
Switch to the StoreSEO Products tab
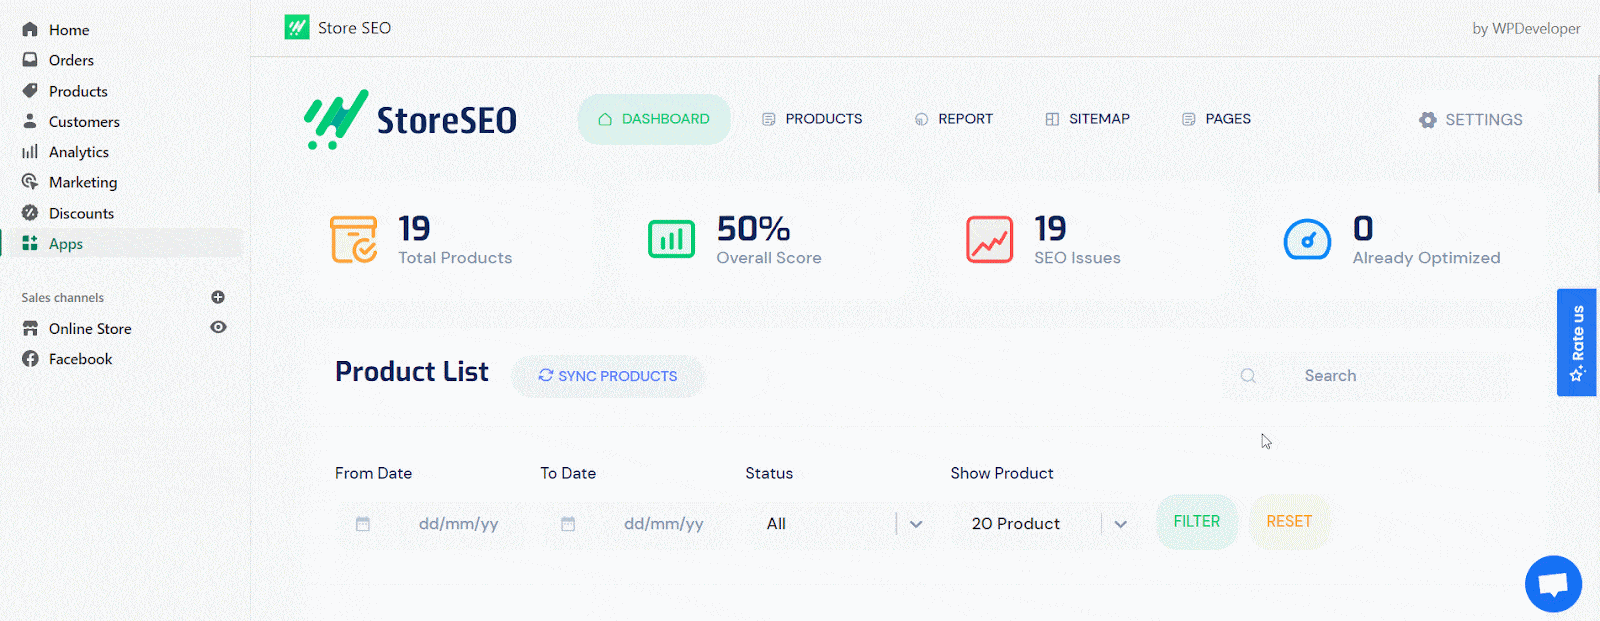click(812, 119)
